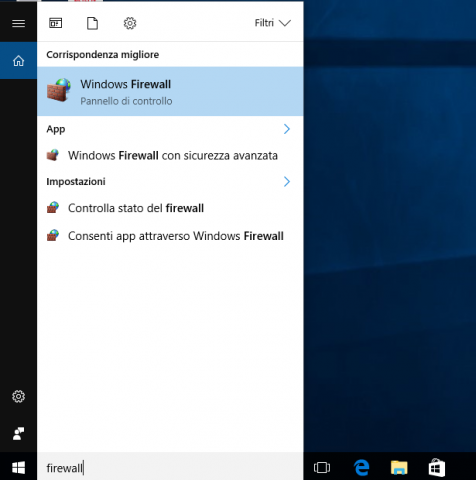Viewport: 476px width, 480px height.
Task: Expand the Filtri dropdown
Action: [x=273, y=23]
